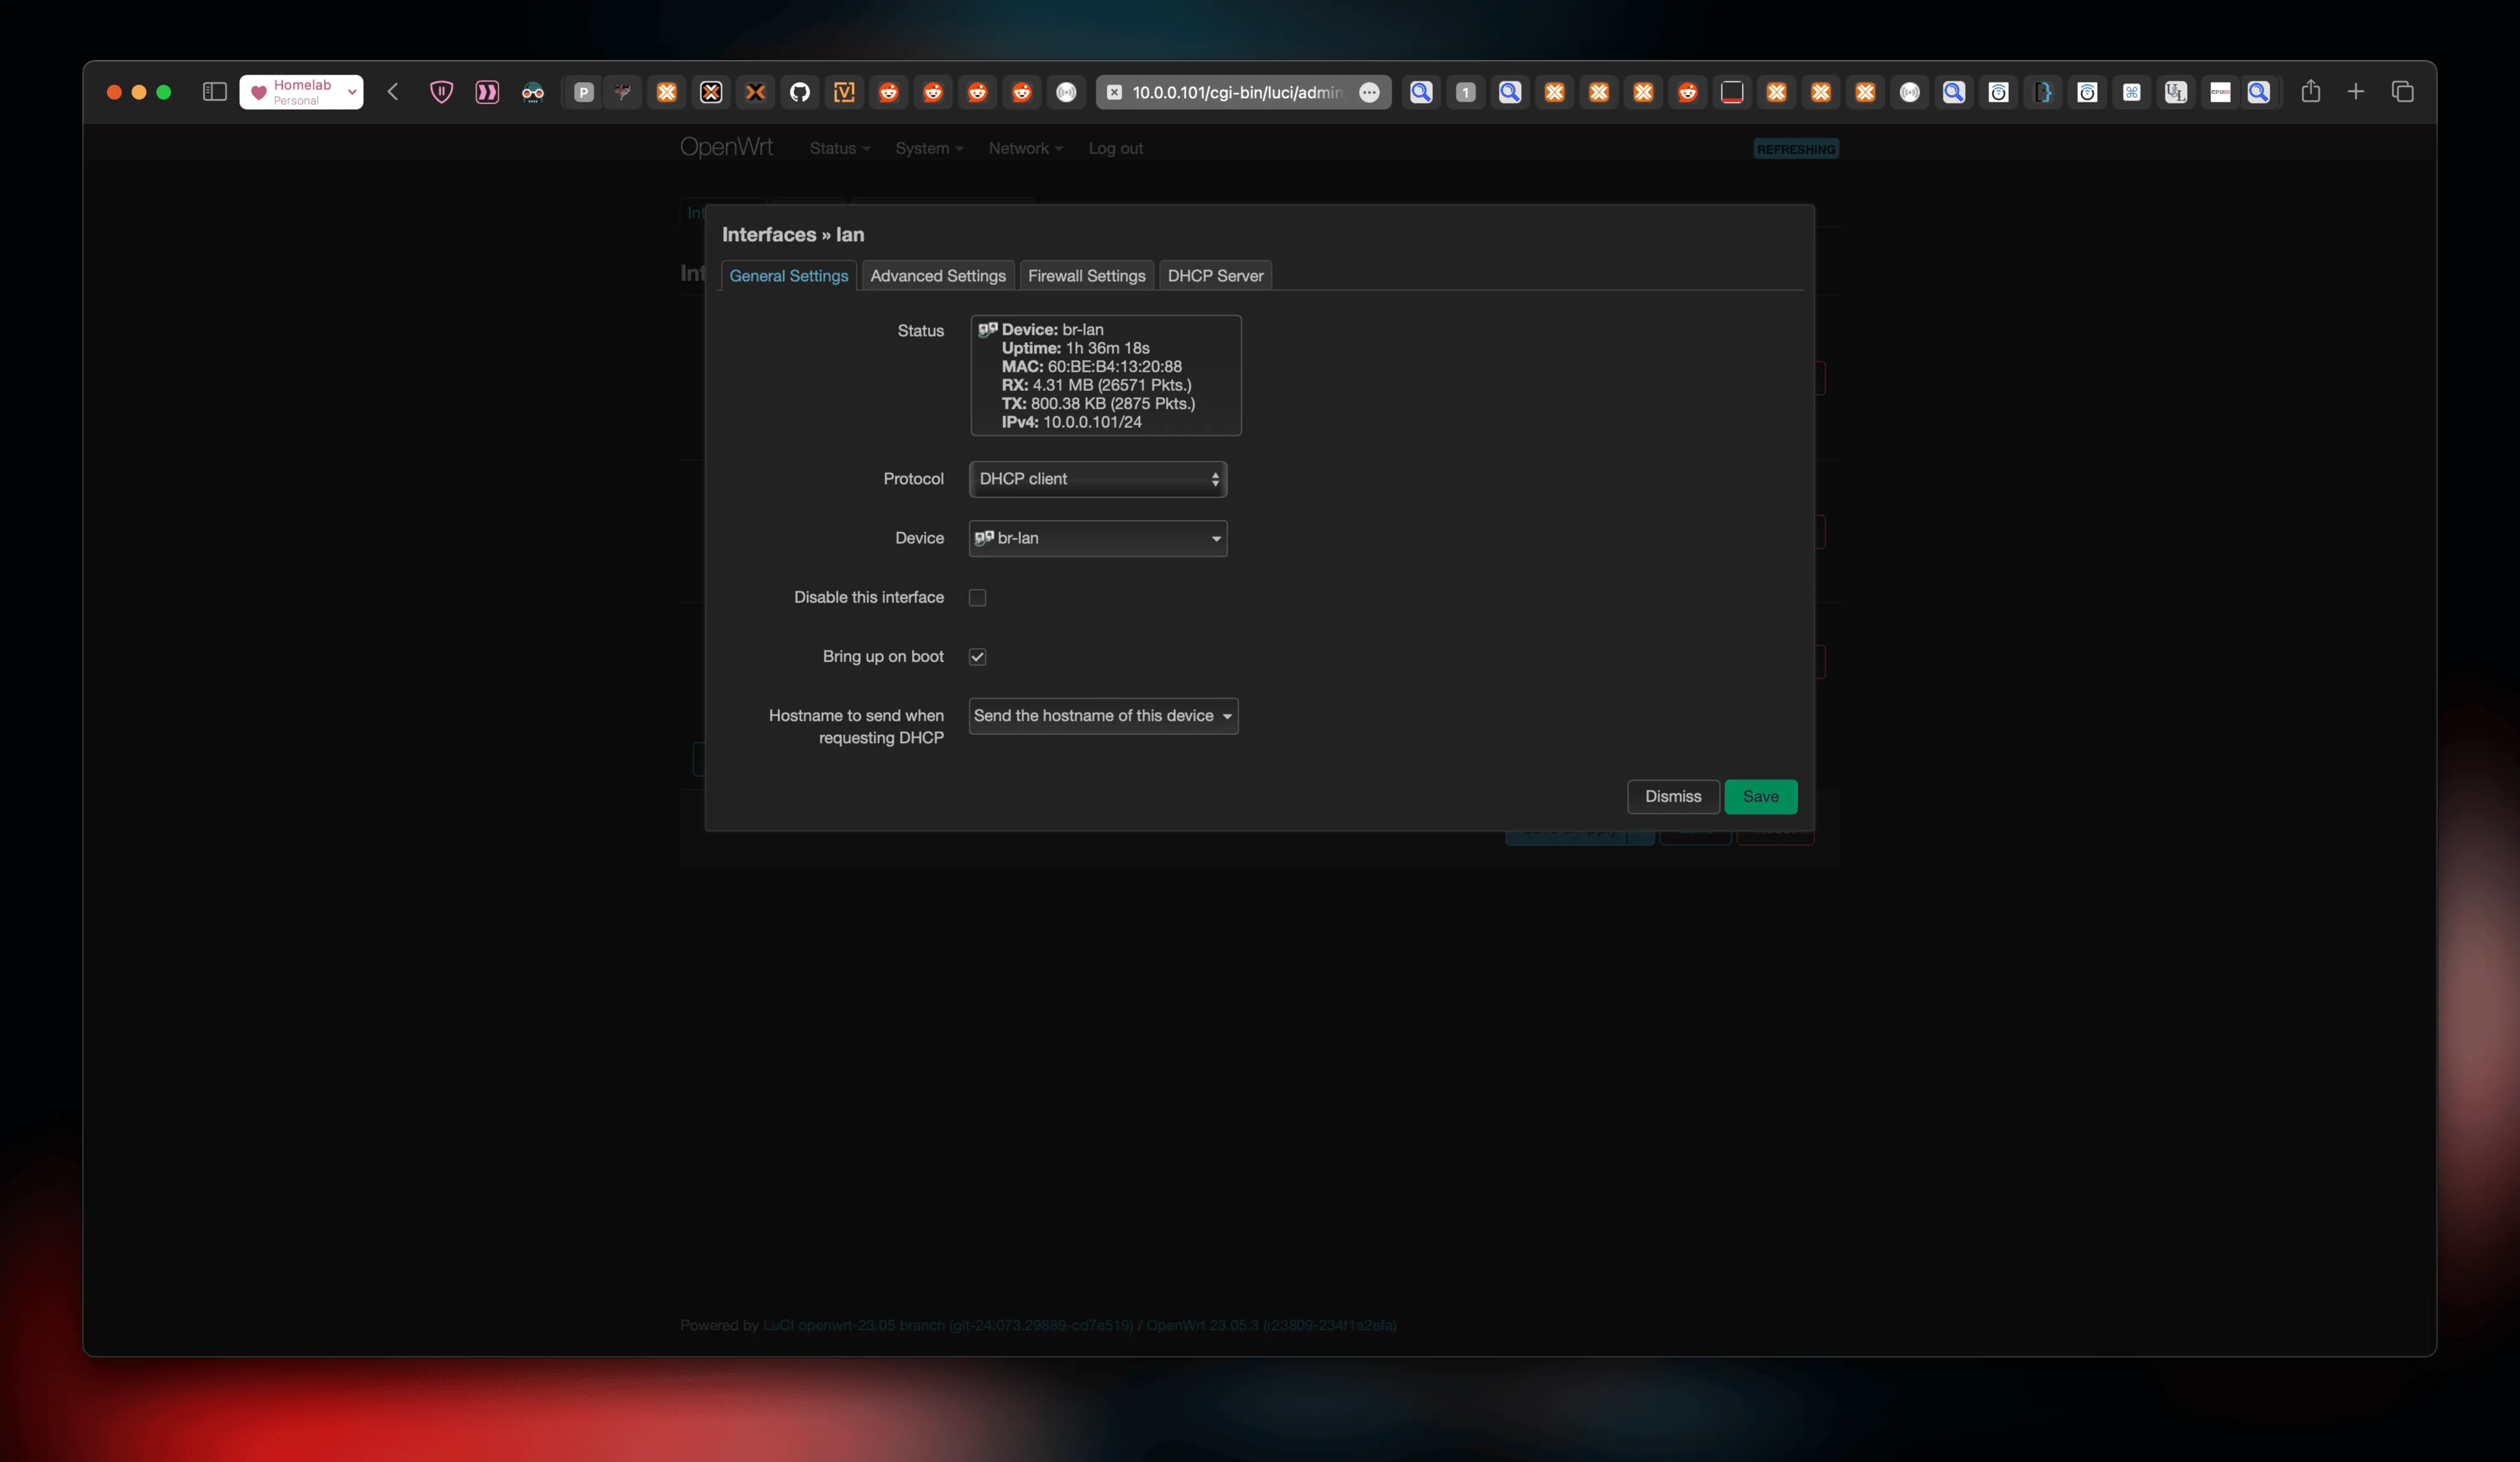This screenshot has height=1462, width=2520.
Task: Switch to the Firewall Settings tab
Action: coord(1086,275)
